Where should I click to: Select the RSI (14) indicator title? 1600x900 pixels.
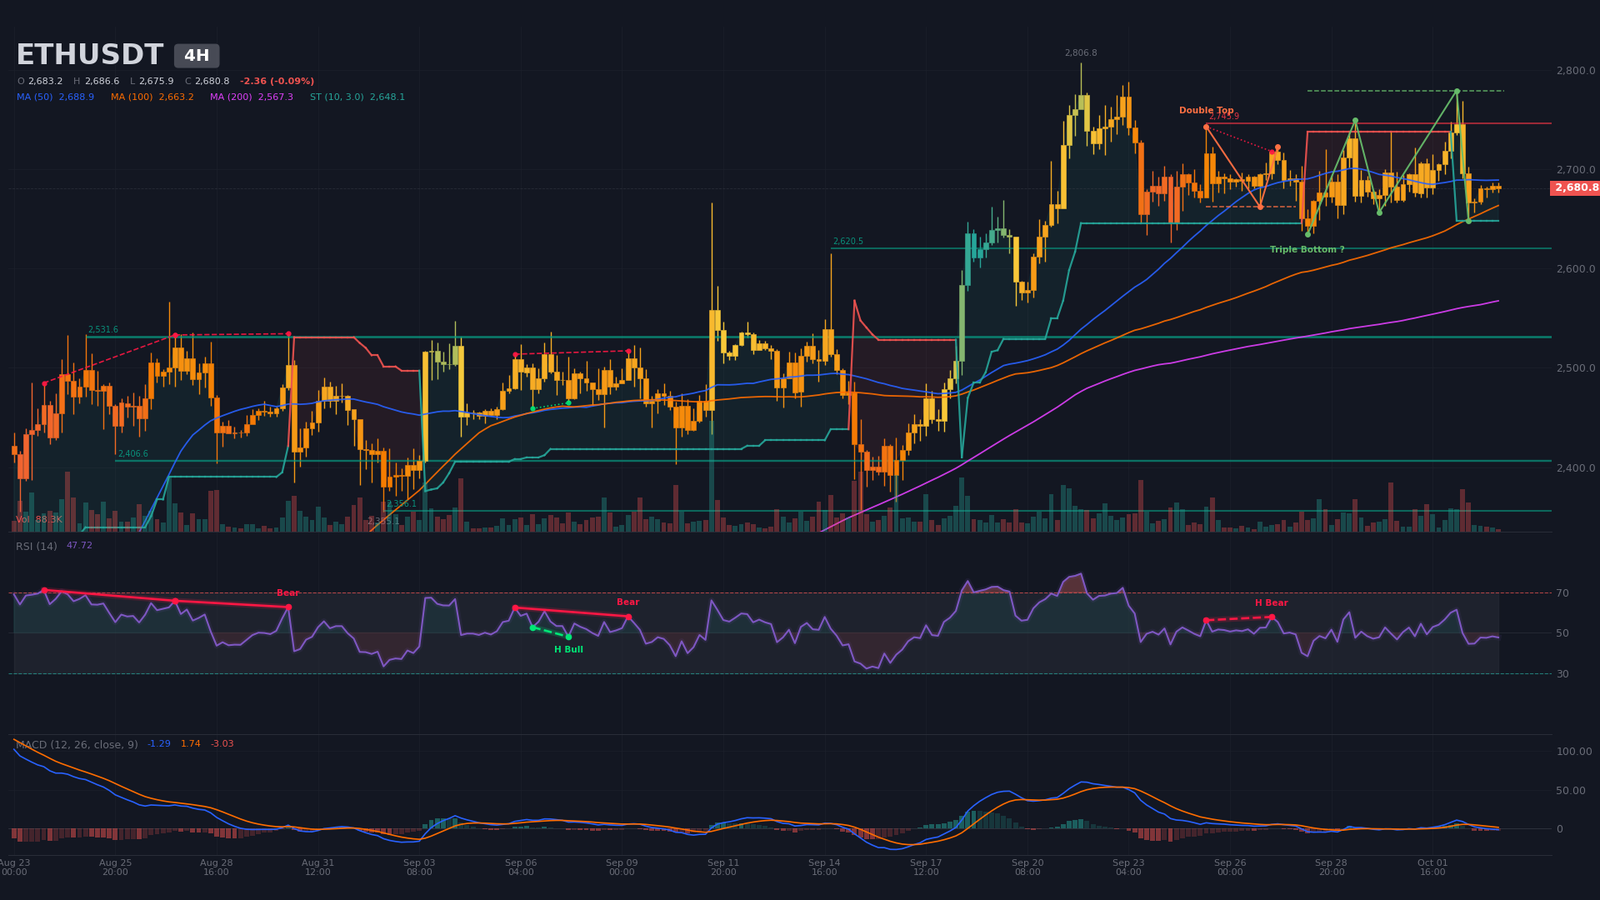tap(37, 546)
